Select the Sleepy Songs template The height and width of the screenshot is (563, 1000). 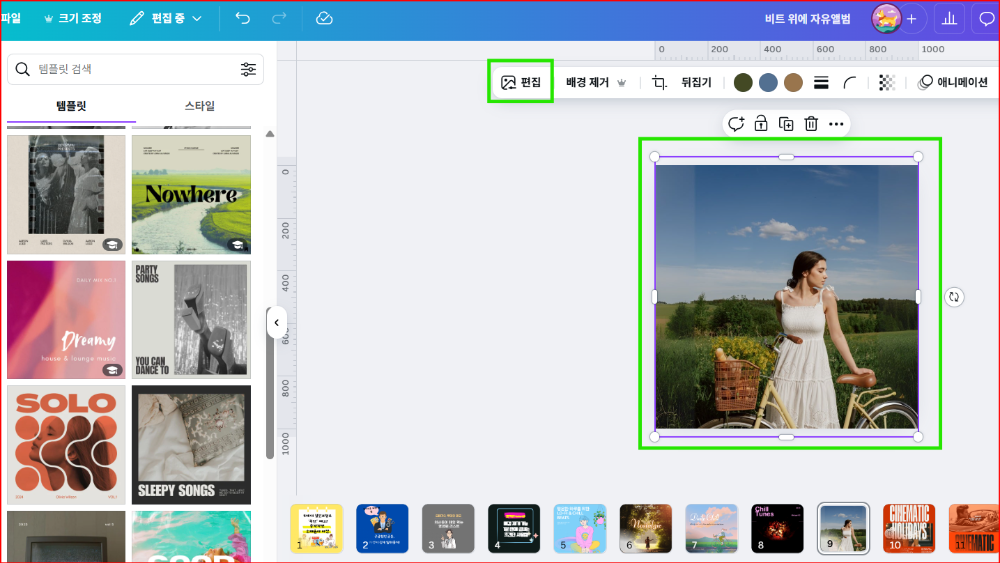[191, 444]
